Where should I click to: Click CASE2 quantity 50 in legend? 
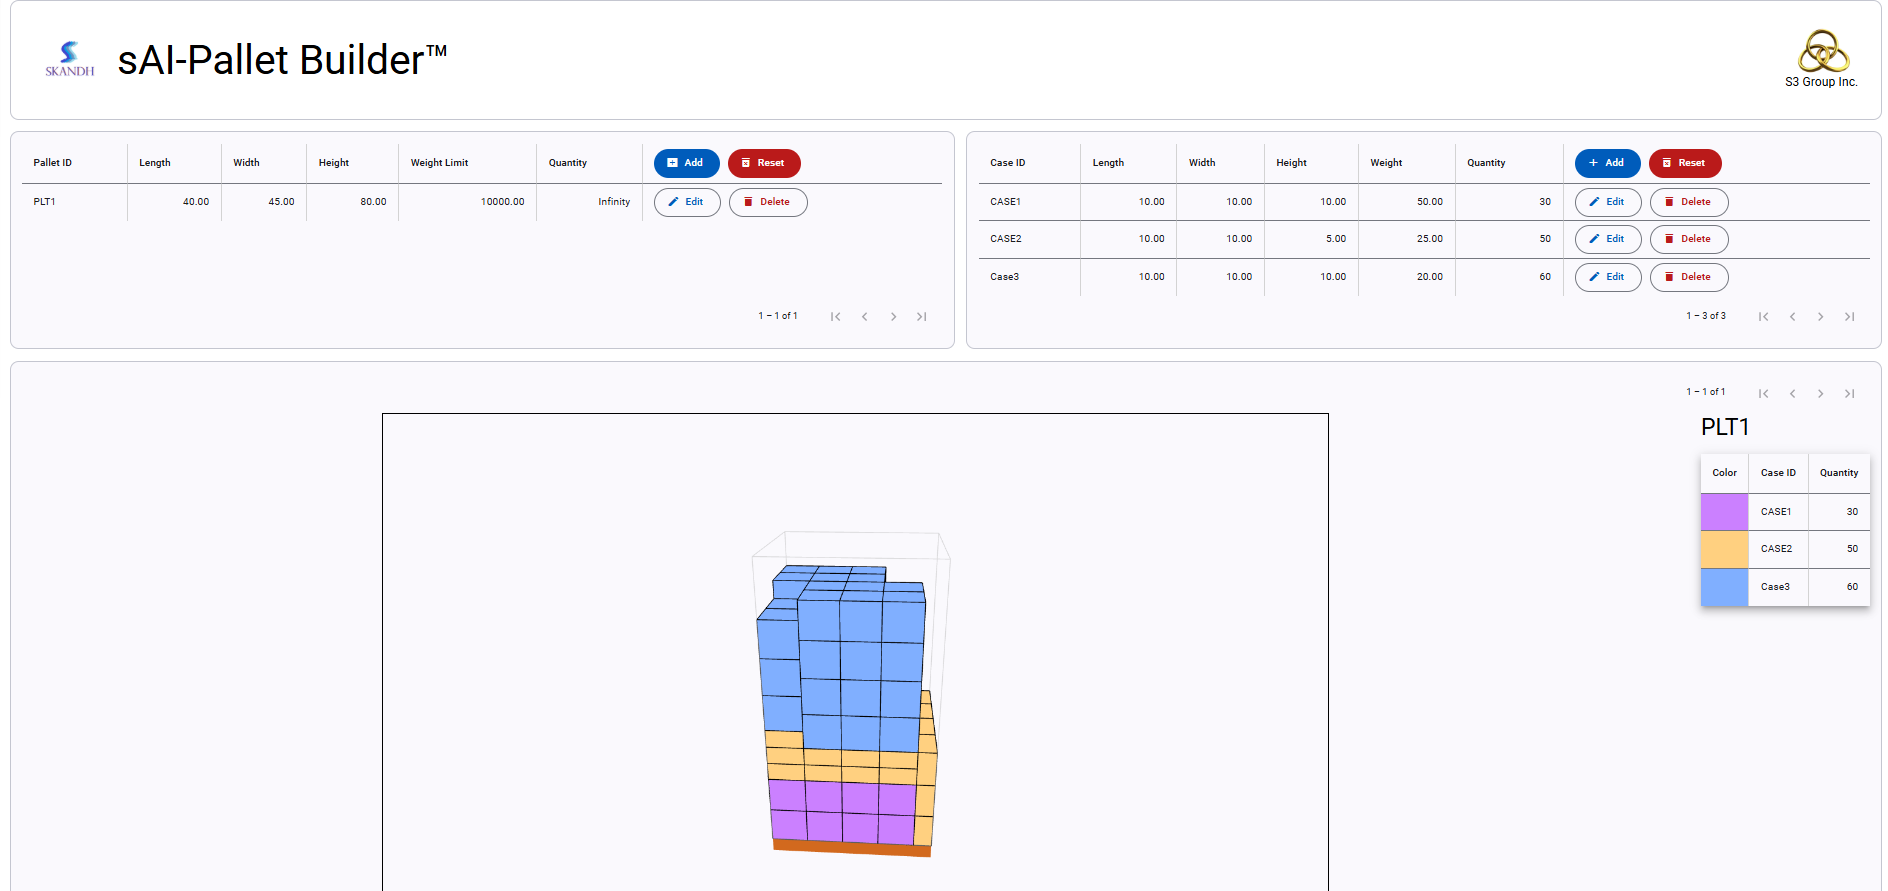[1839, 549]
